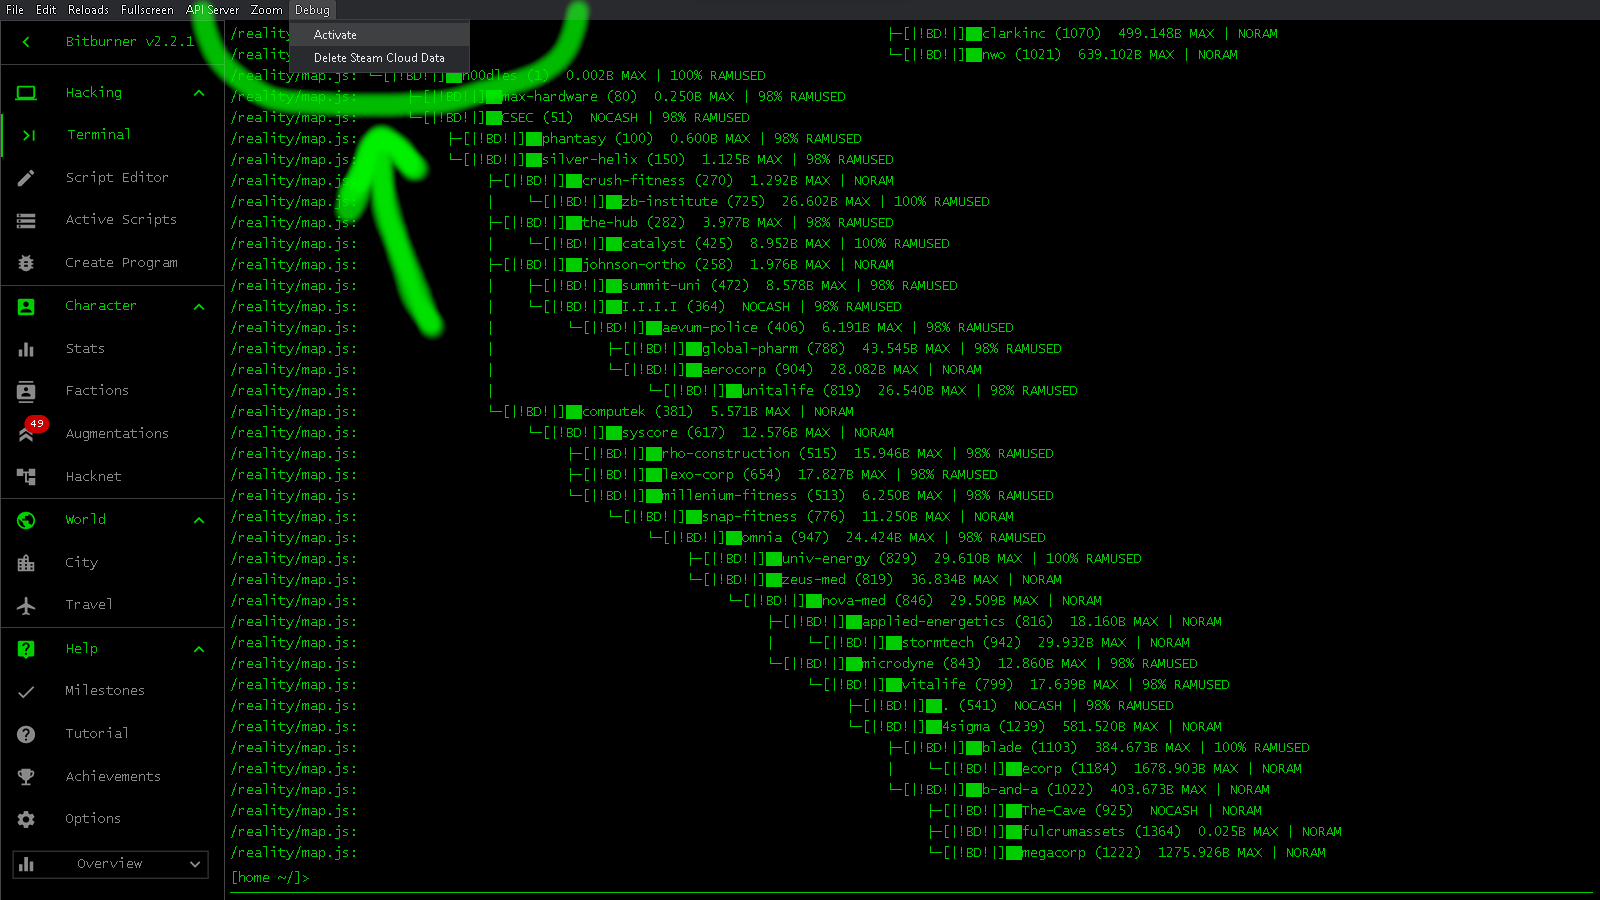Open the File menu
Image resolution: width=1600 pixels, height=900 pixels.
(x=15, y=10)
